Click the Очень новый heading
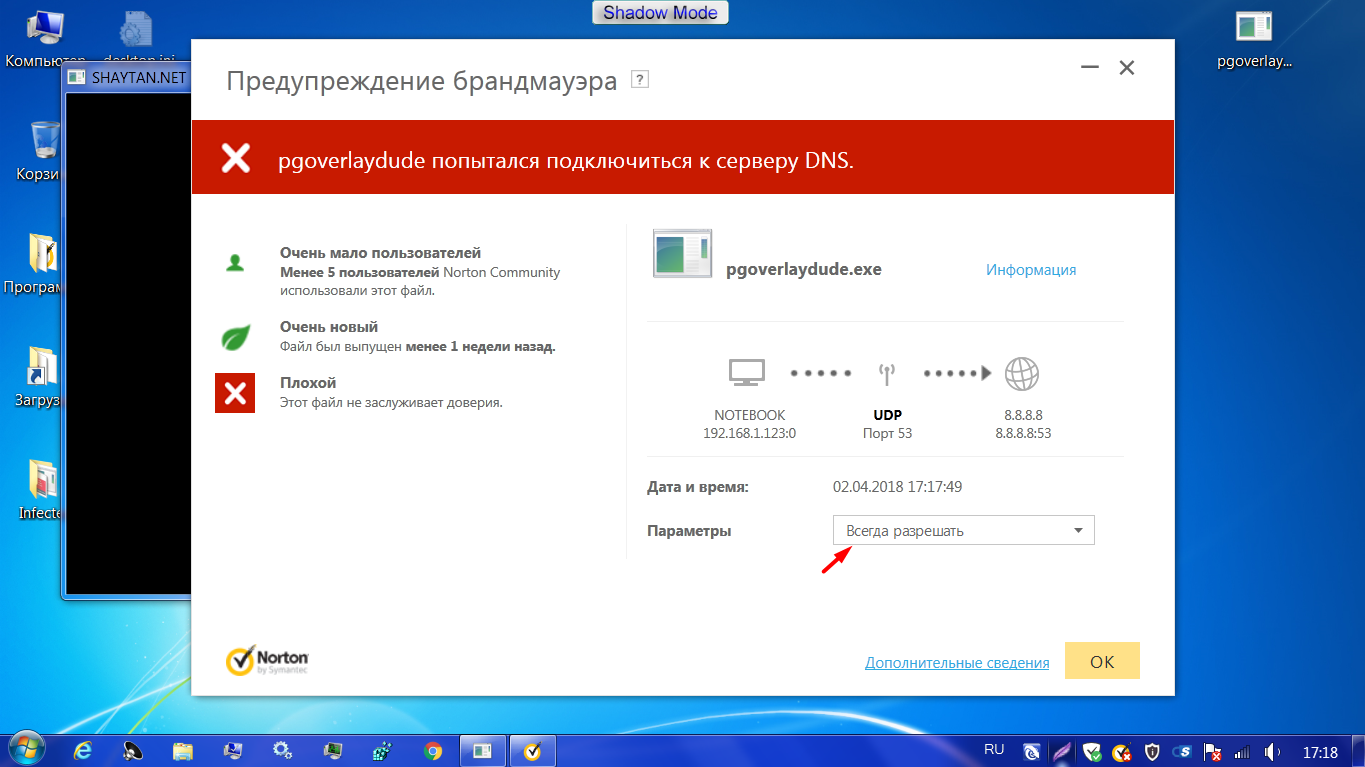 [x=329, y=328]
